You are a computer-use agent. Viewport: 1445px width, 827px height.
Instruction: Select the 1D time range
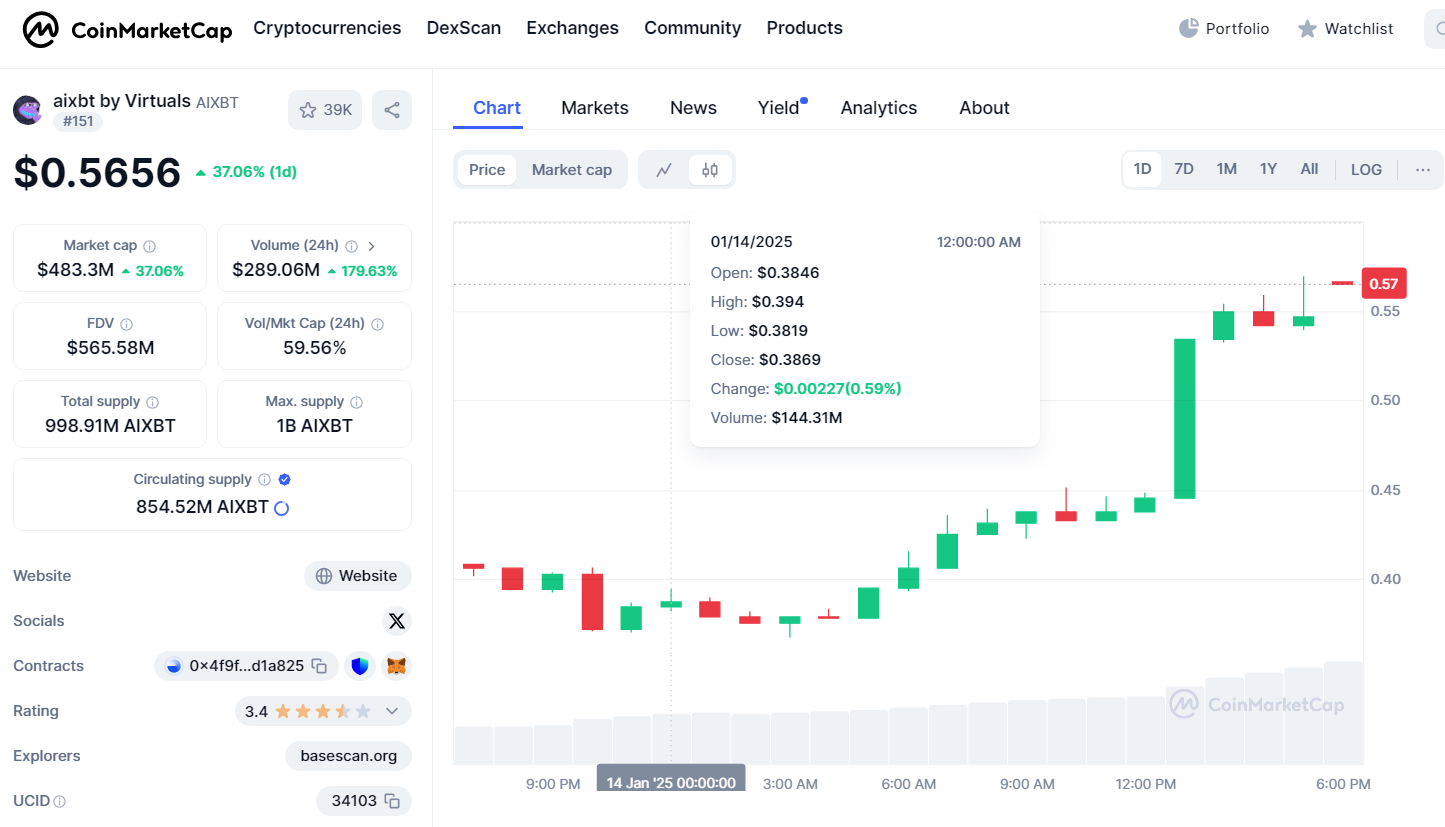1142,170
